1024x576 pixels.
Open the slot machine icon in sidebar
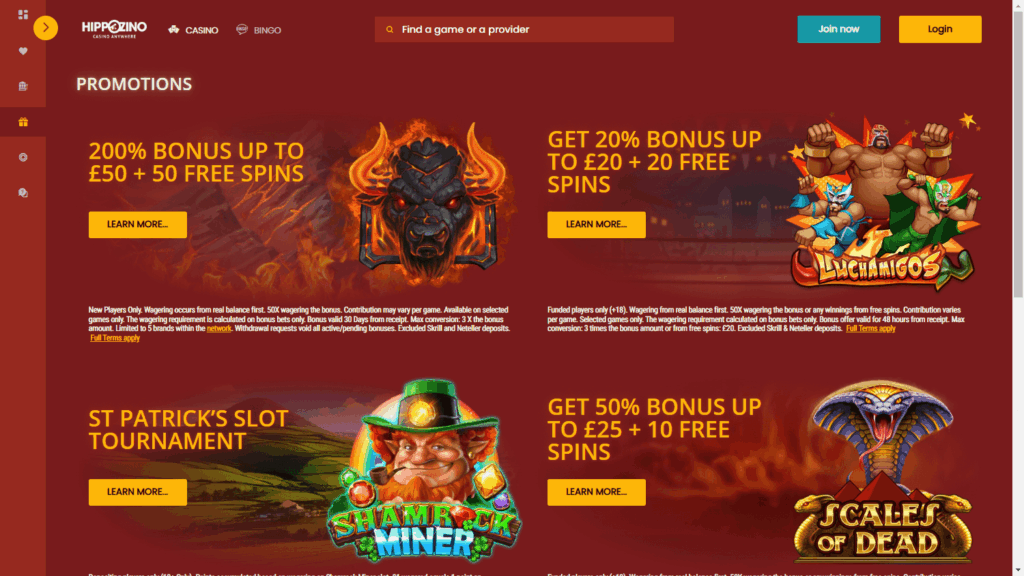point(23,86)
